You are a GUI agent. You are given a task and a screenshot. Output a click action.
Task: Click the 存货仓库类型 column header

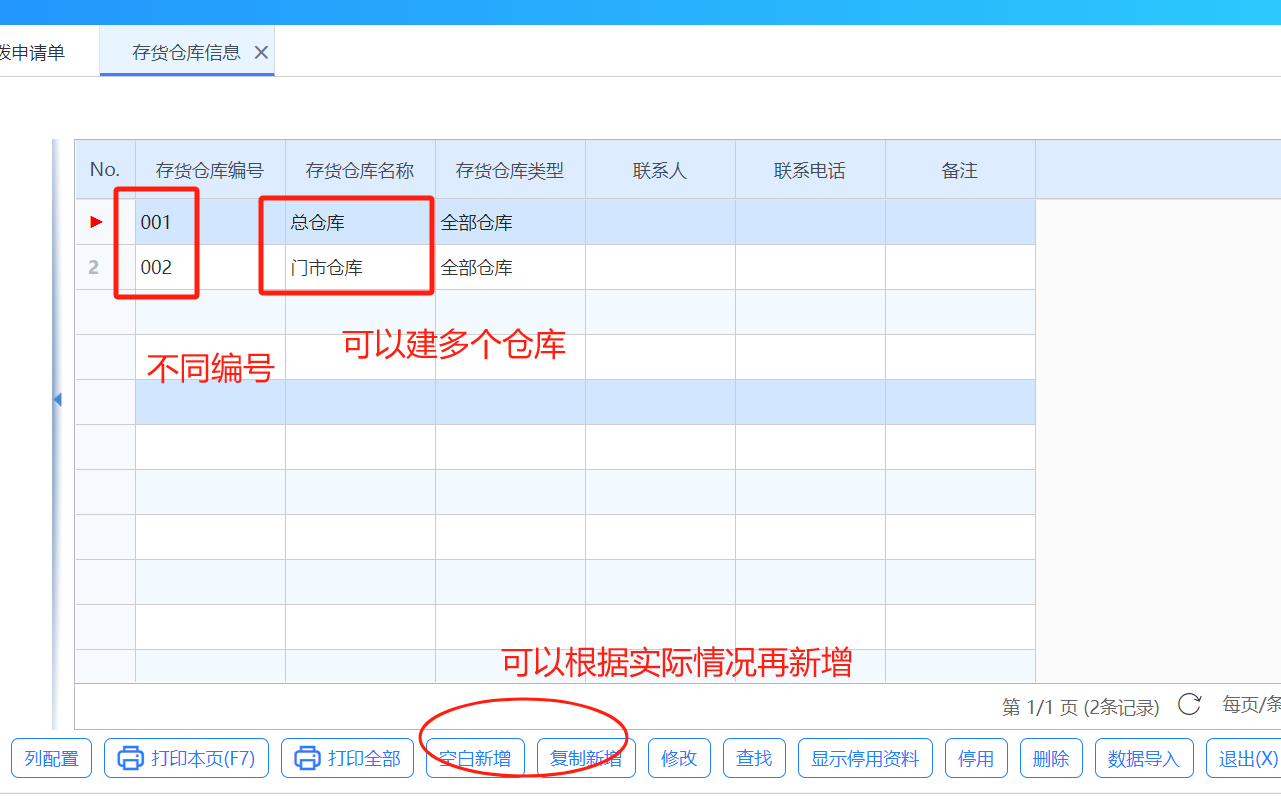coord(510,171)
